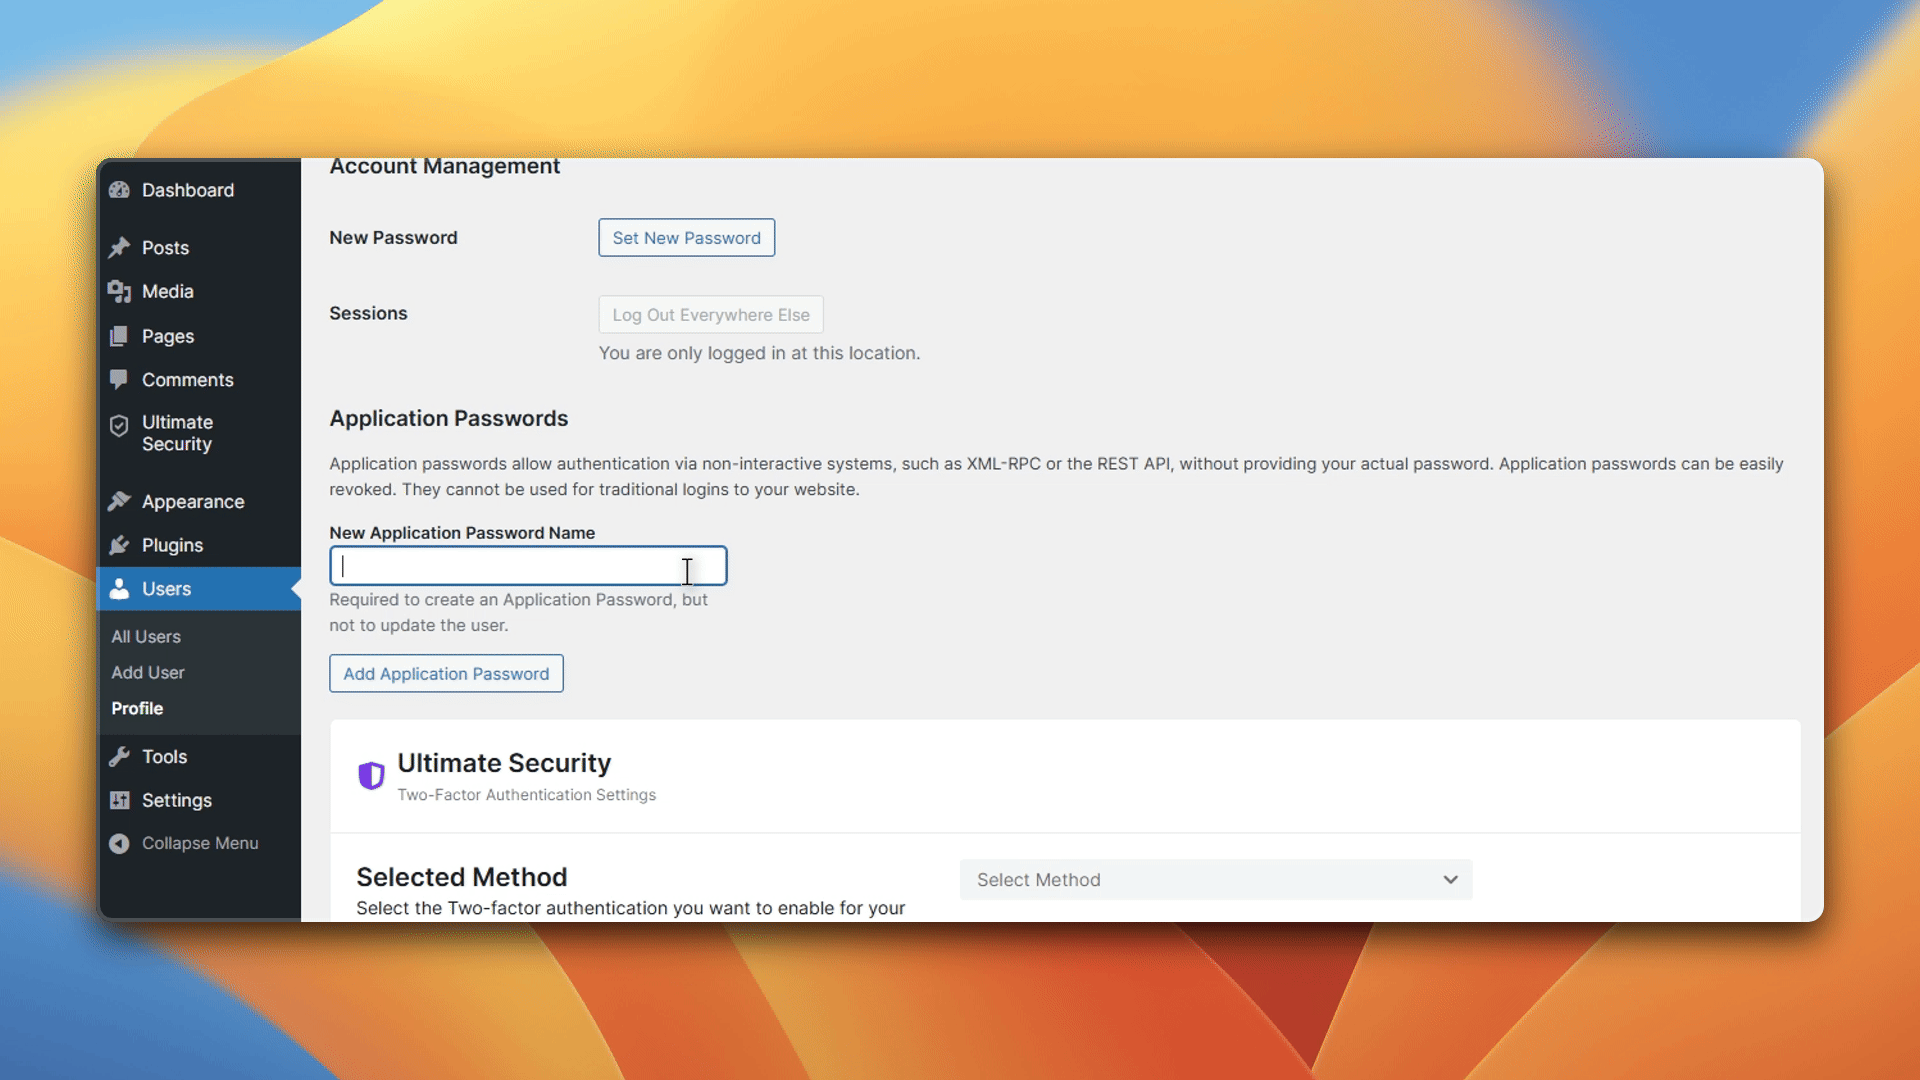Expand the two-factor method chevron
This screenshot has width=1920, height=1080.
pos(1451,880)
